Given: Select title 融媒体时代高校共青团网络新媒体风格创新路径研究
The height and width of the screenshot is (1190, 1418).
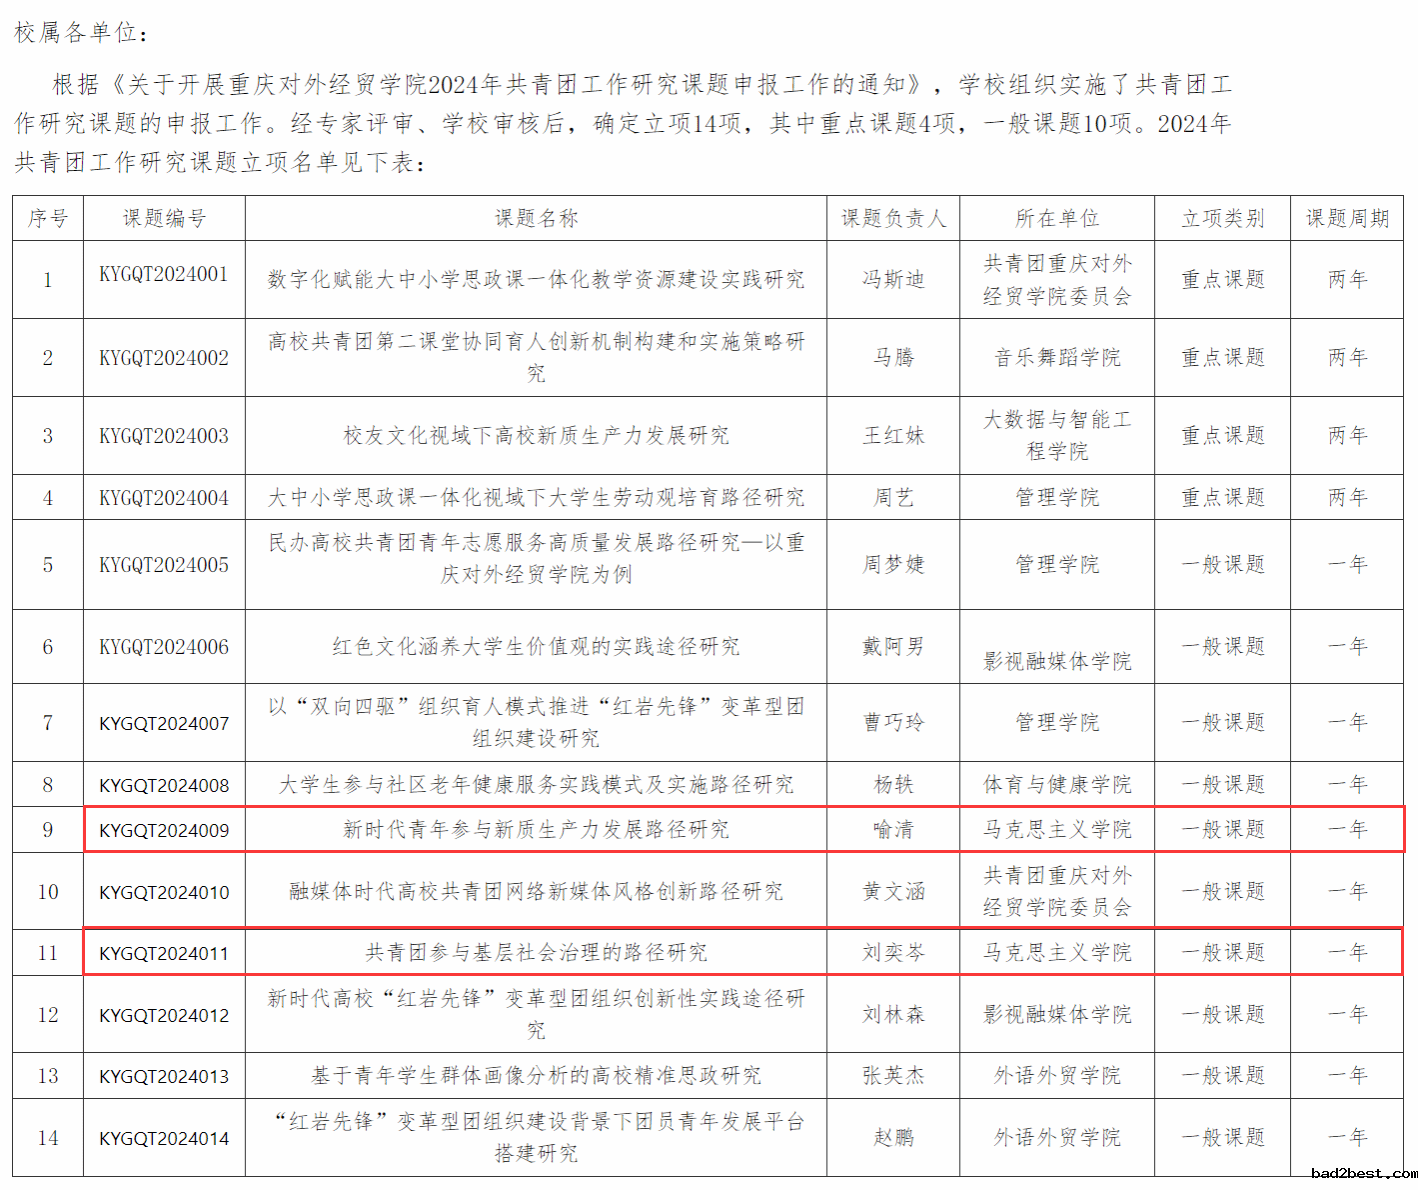Looking at the screenshot, I should (x=536, y=892).
